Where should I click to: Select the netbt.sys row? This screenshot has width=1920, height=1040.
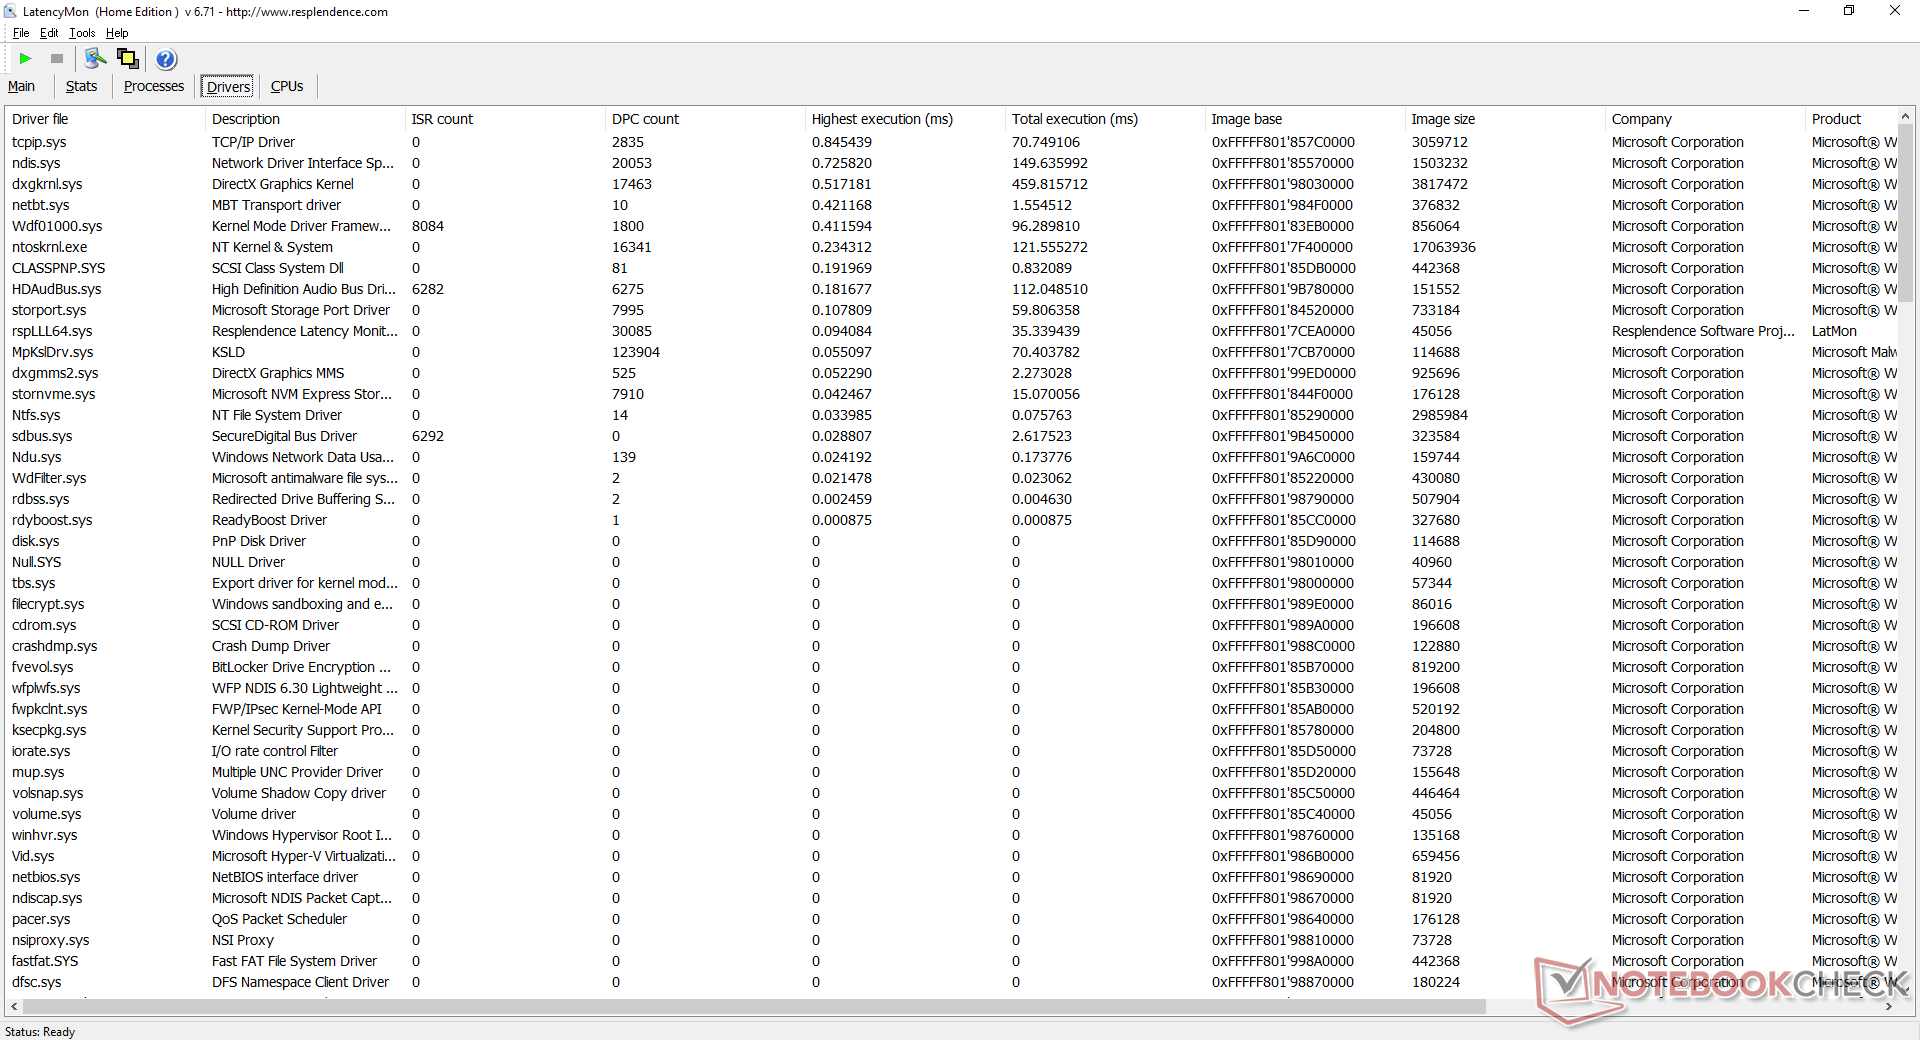[951, 205]
